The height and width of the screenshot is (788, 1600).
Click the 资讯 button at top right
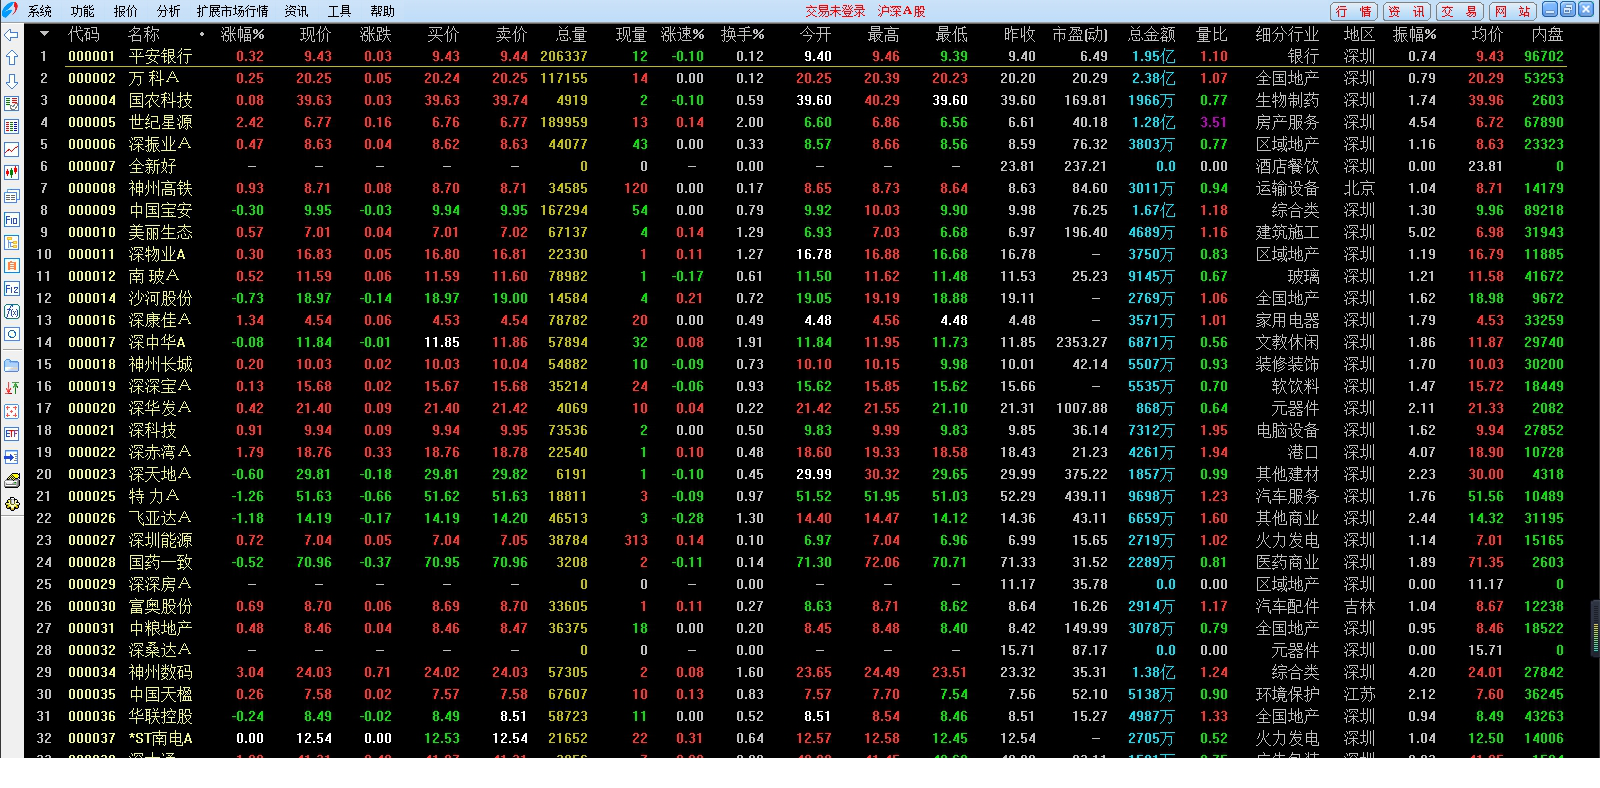point(1406,11)
